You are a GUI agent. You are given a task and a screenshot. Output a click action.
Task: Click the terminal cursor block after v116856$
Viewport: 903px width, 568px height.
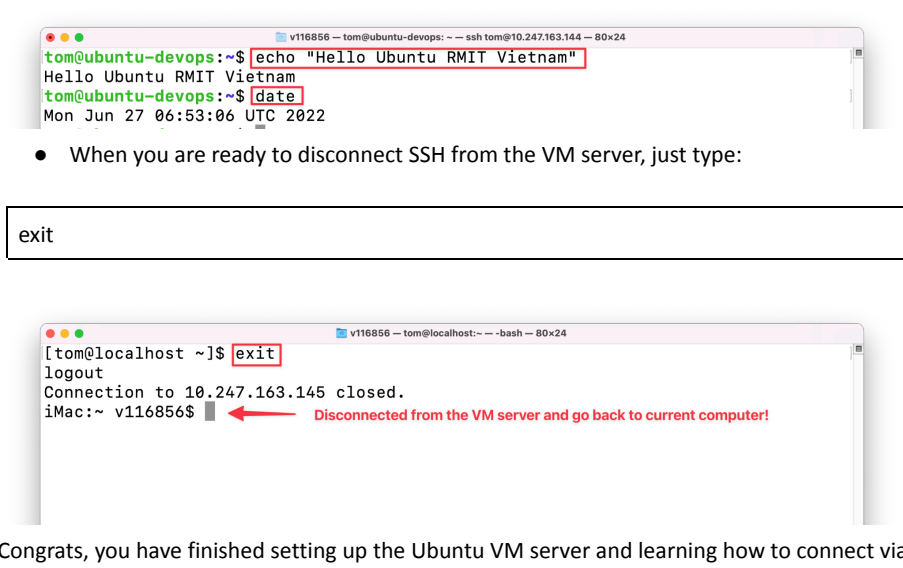(x=210, y=411)
